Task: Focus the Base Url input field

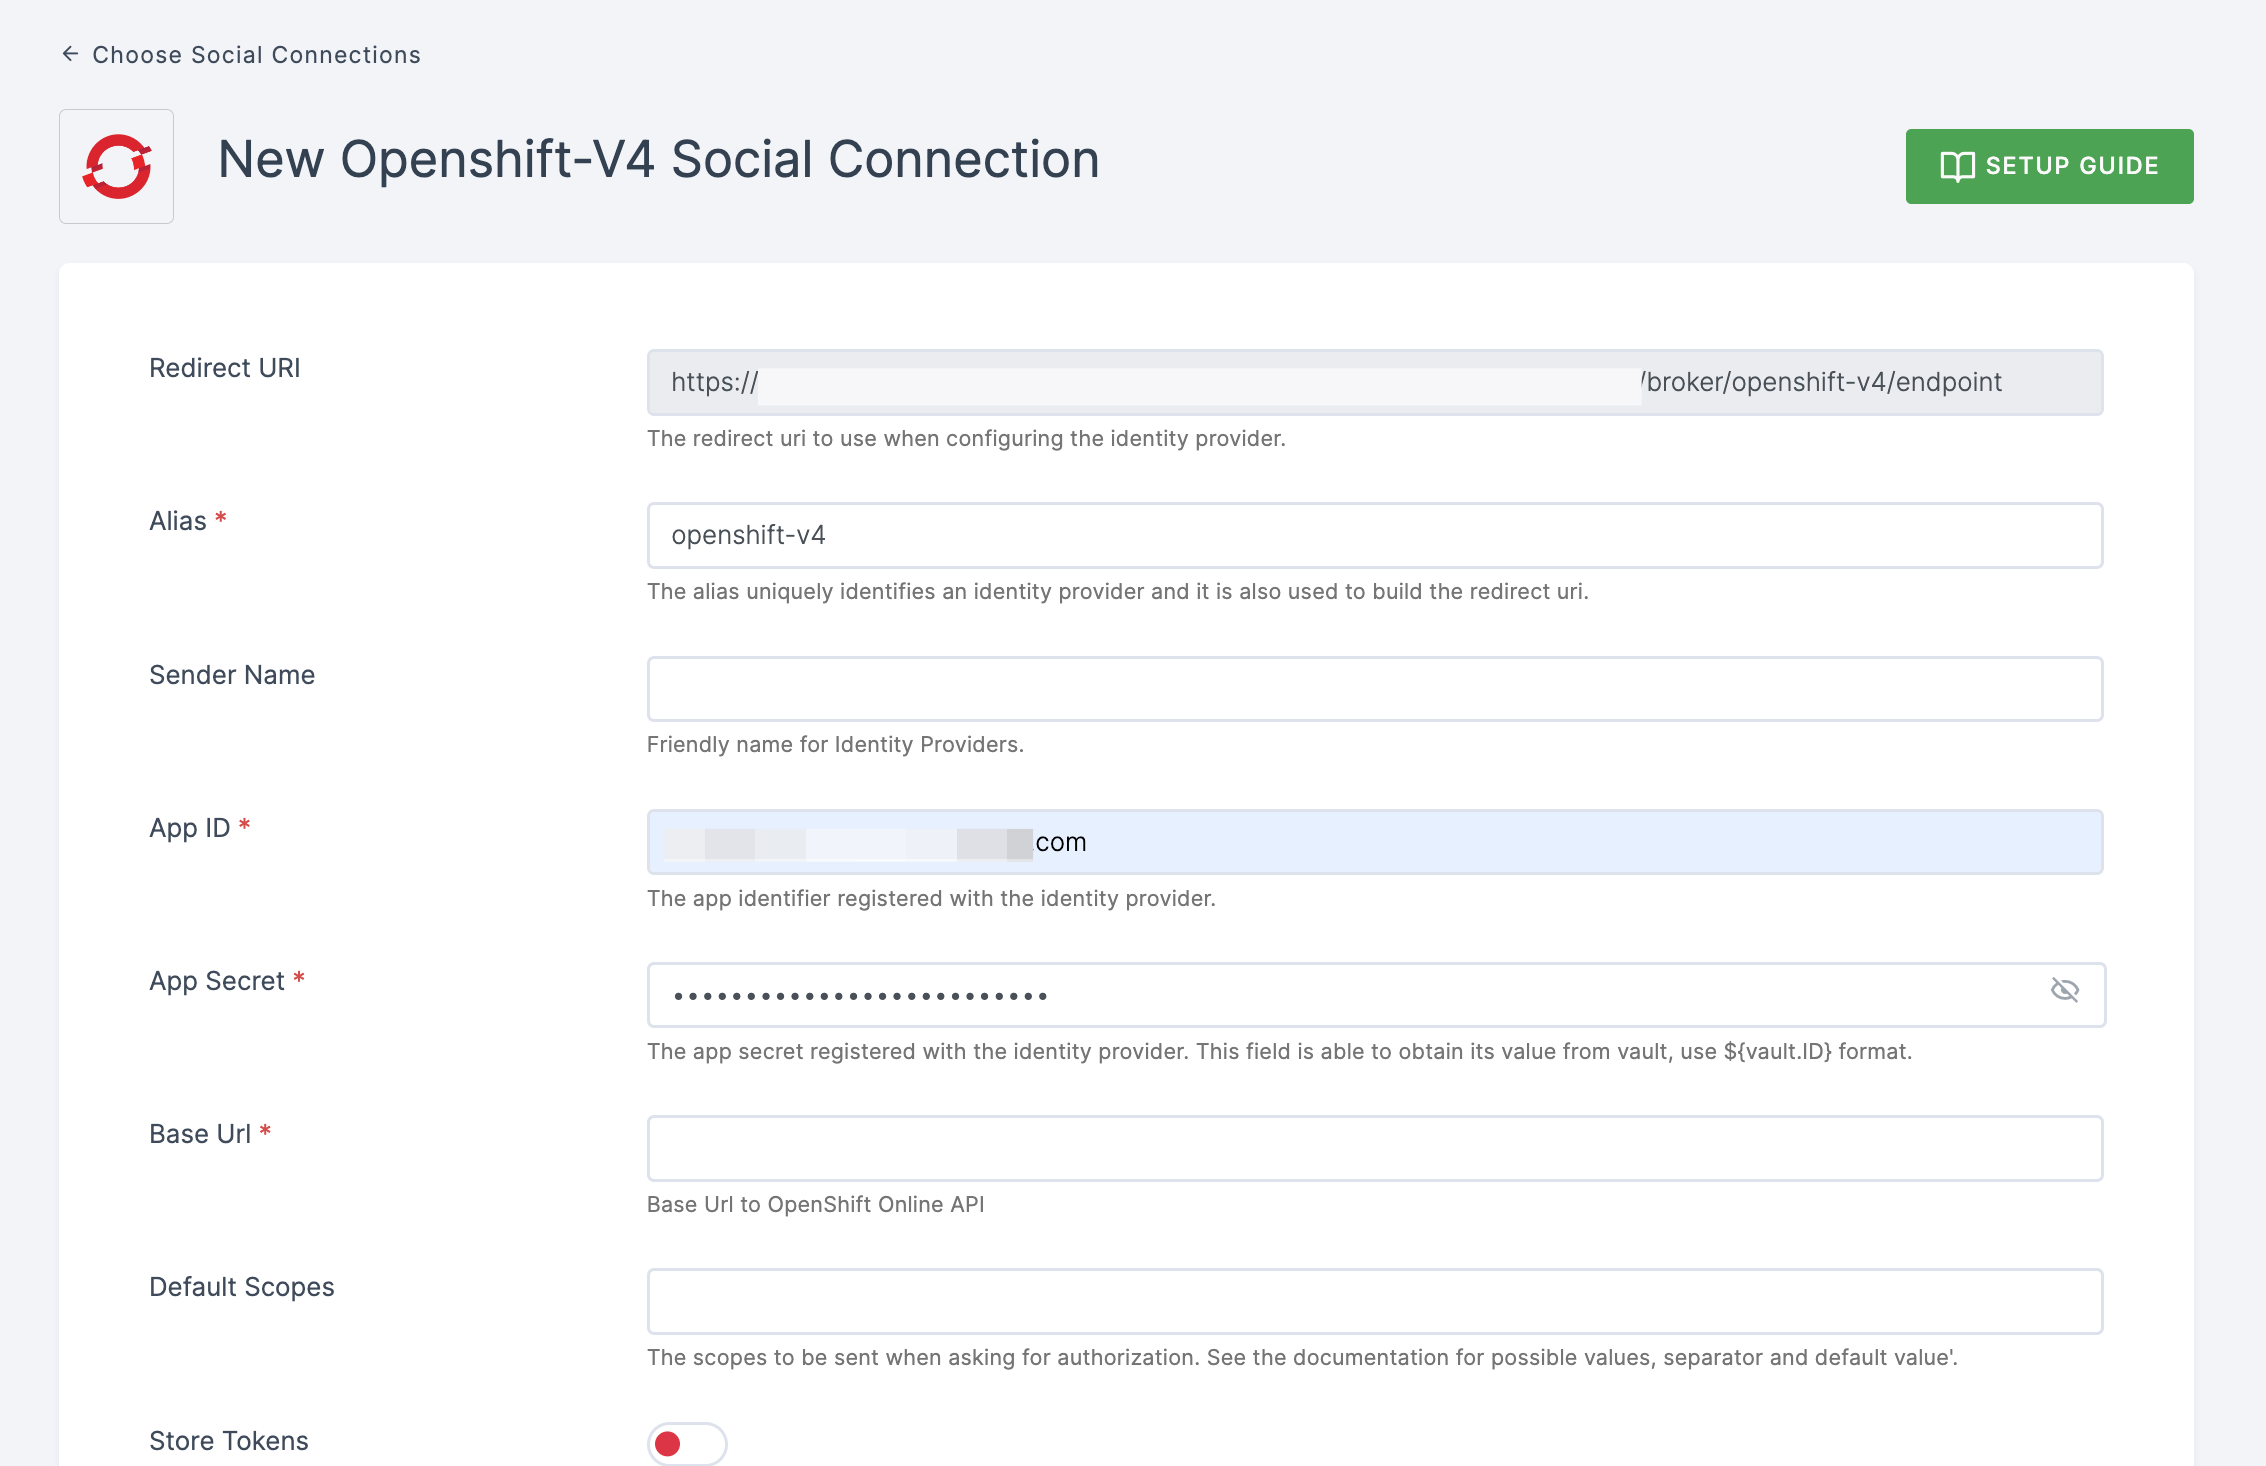Action: coord(1375,1148)
